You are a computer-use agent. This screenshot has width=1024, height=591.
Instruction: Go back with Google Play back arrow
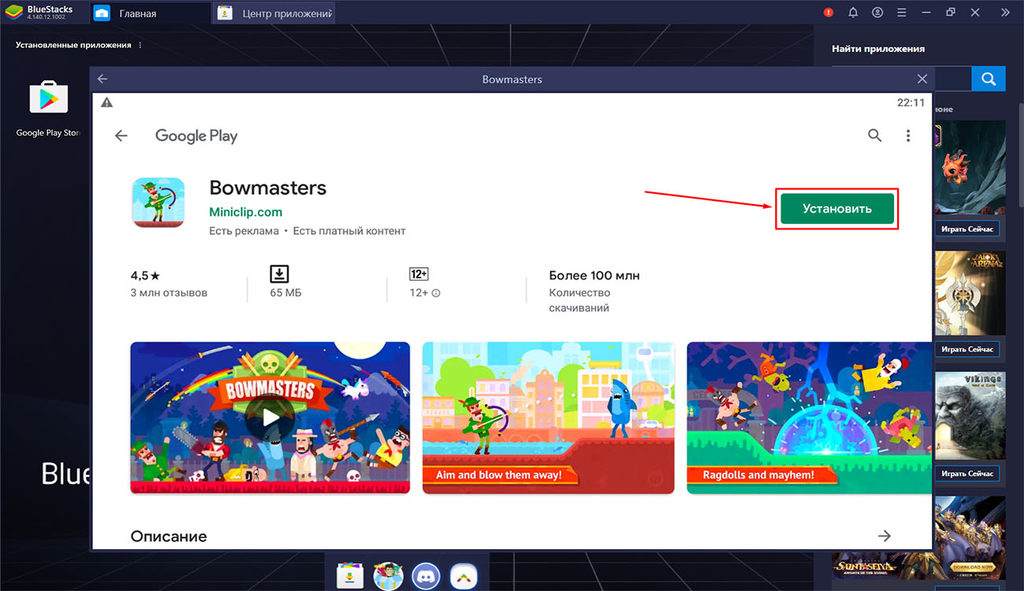tap(121, 136)
